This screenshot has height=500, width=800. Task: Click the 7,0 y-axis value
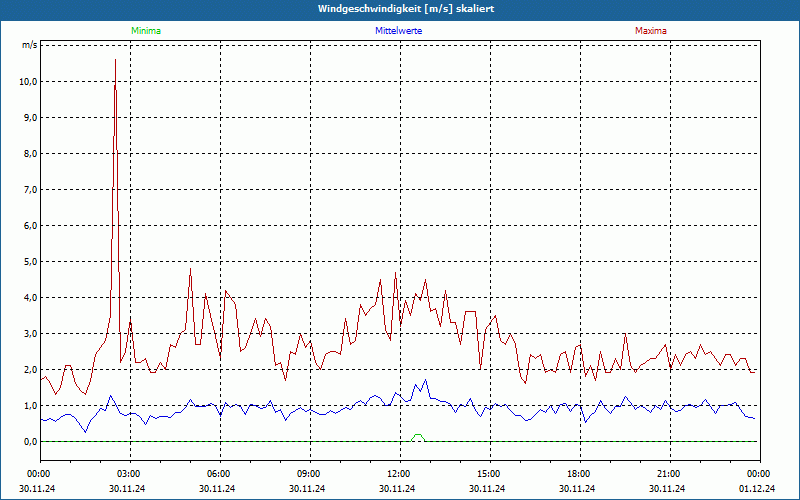31,190
